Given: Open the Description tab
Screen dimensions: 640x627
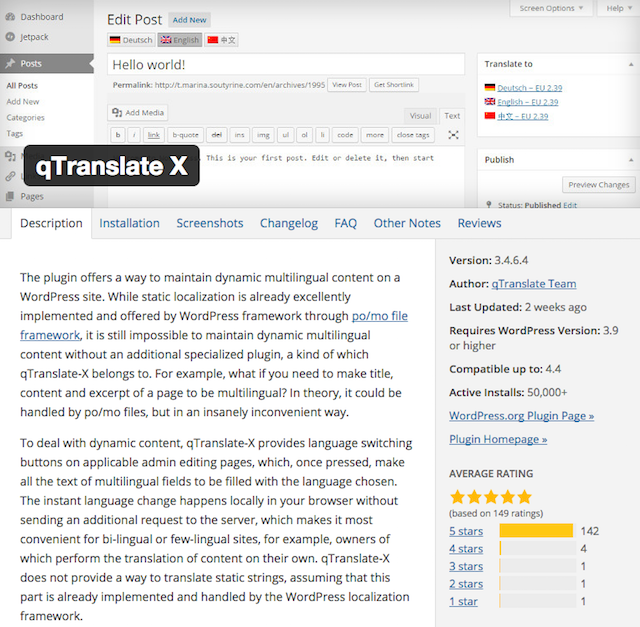Looking at the screenshot, I should click(51, 223).
